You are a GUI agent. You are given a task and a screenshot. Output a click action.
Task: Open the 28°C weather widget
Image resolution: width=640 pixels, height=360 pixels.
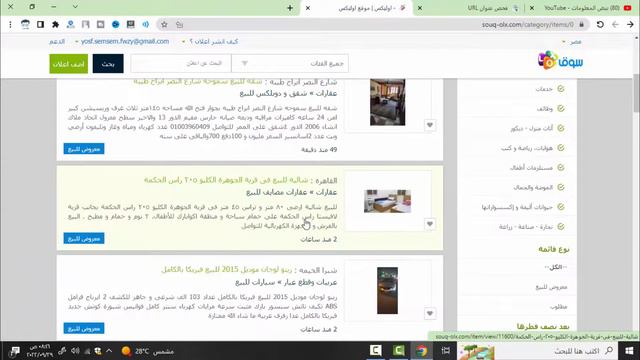pyautogui.click(x=147, y=351)
